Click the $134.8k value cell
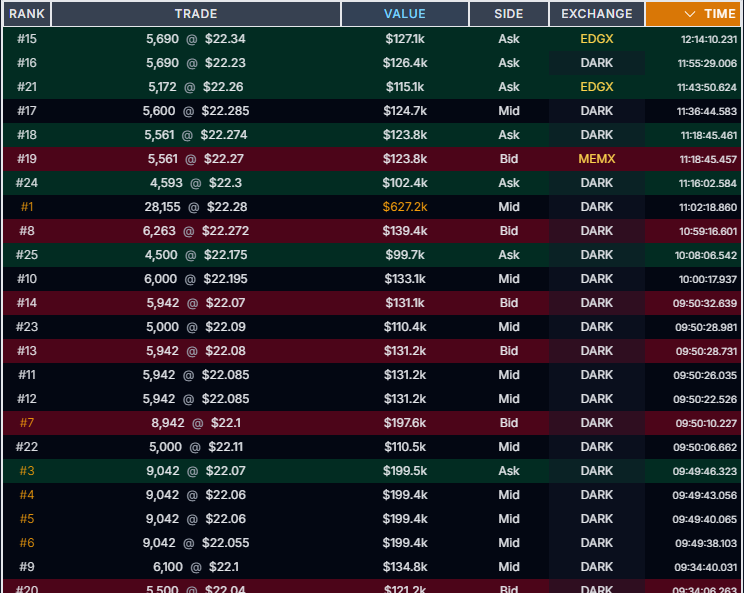 [x=405, y=567]
